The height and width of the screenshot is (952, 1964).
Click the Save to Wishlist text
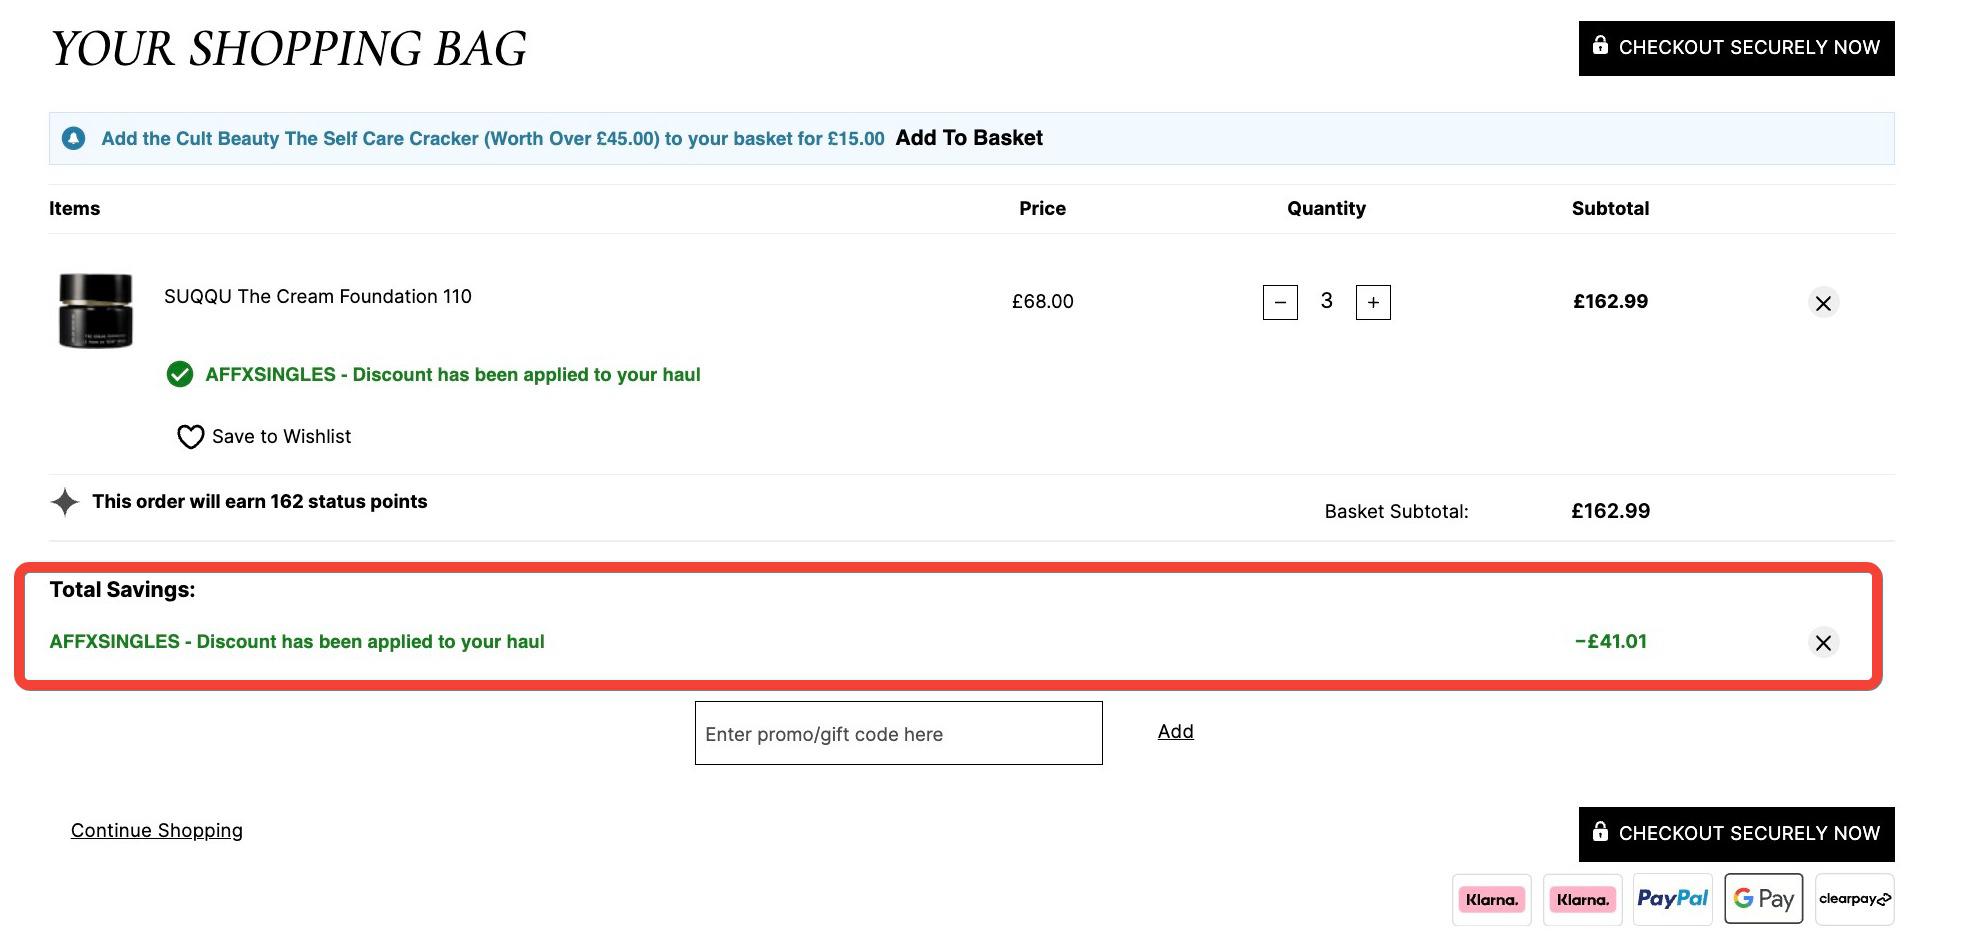[x=282, y=437]
